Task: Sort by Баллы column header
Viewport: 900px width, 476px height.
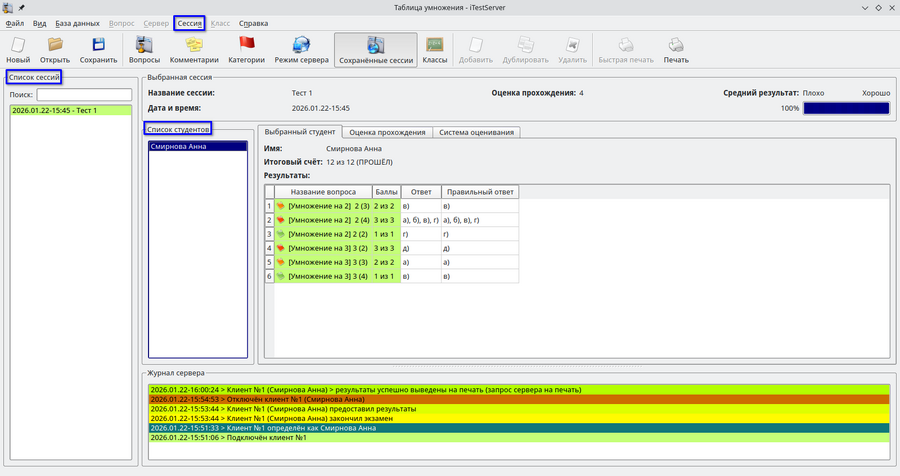Action: coord(386,191)
